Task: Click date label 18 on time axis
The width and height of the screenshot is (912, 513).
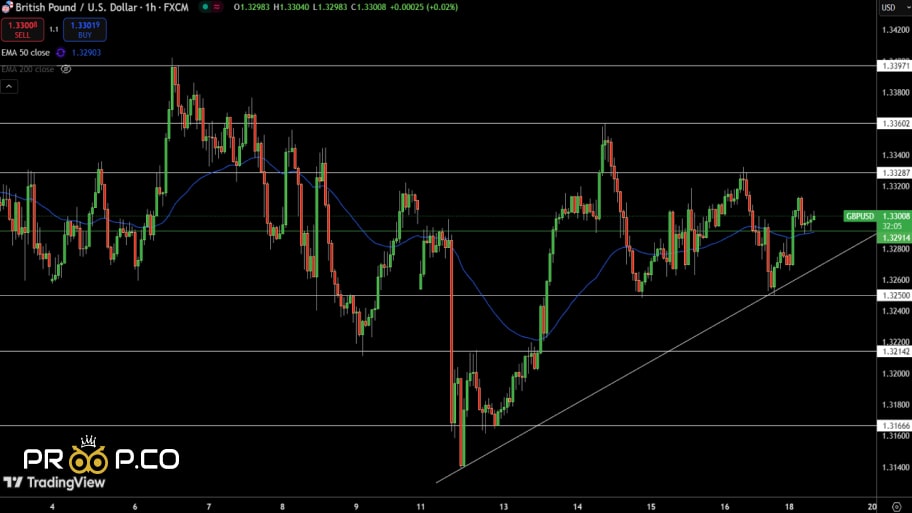Action: click(789, 507)
